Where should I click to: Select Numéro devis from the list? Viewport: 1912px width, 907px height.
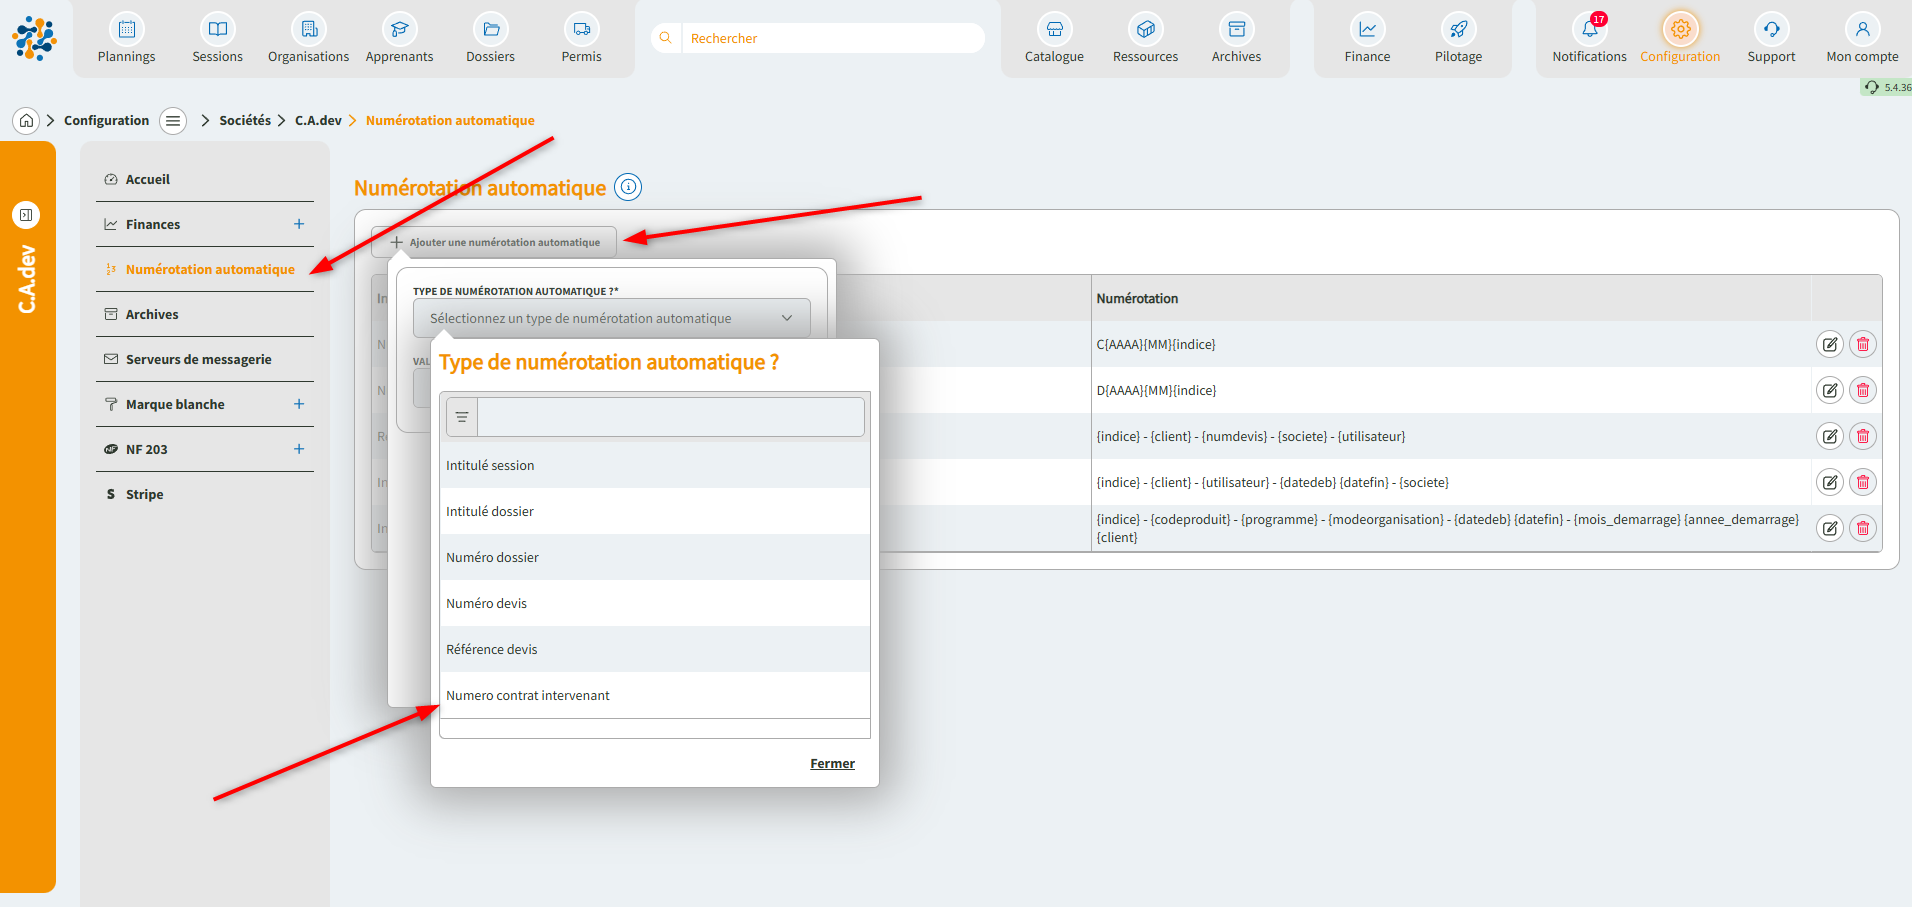pos(487,603)
